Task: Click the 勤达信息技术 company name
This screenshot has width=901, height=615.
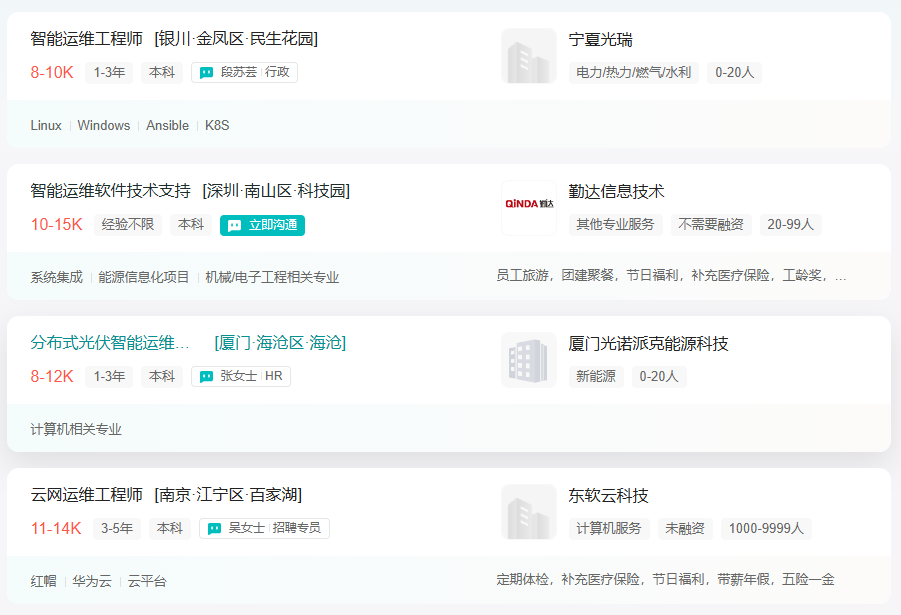Action: pyautogui.click(x=616, y=191)
